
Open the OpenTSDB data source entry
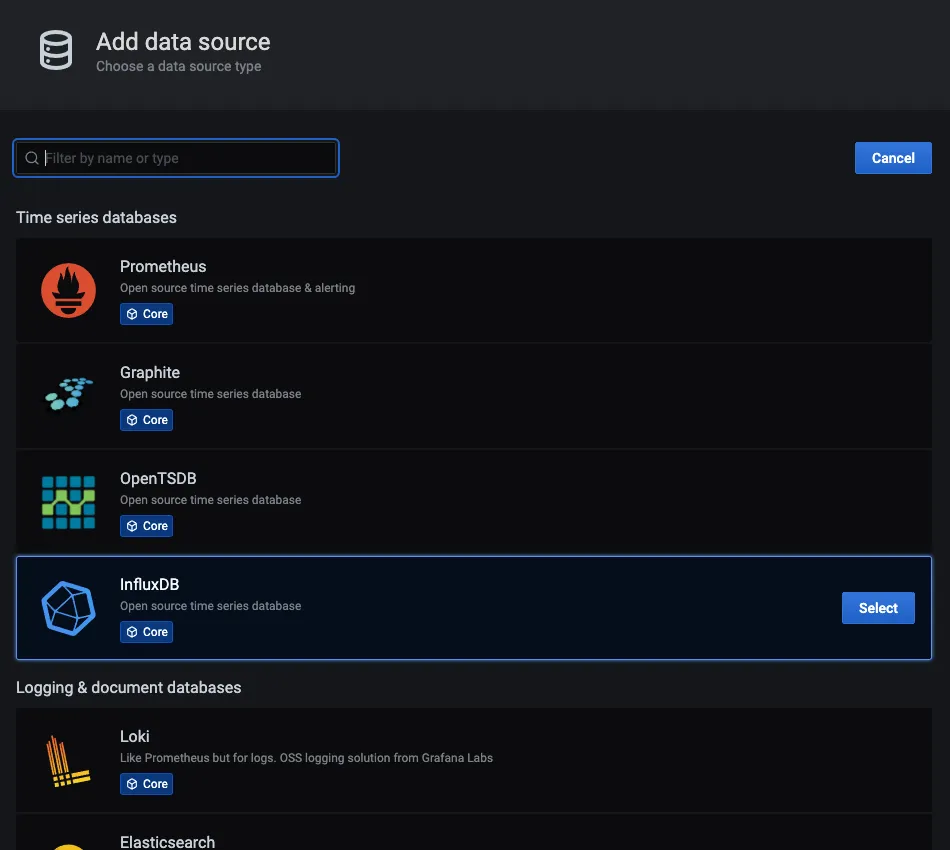pos(474,502)
